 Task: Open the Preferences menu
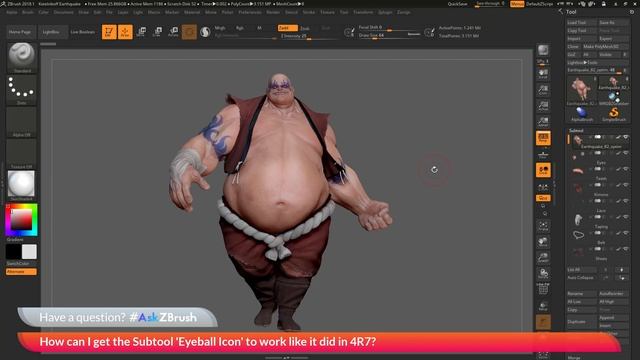pyautogui.click(x=250, y=12)
